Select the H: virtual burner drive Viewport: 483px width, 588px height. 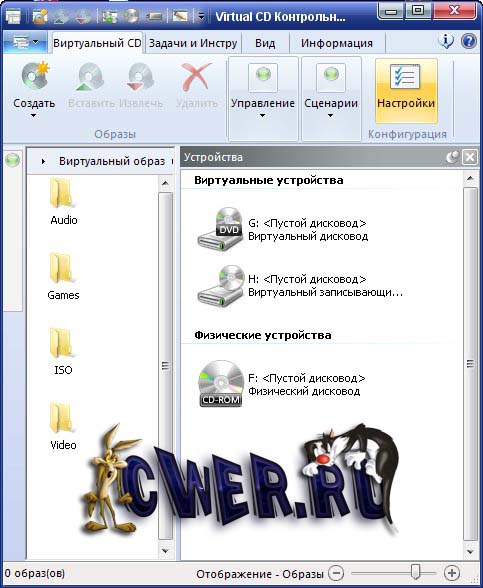click(300, 285)
